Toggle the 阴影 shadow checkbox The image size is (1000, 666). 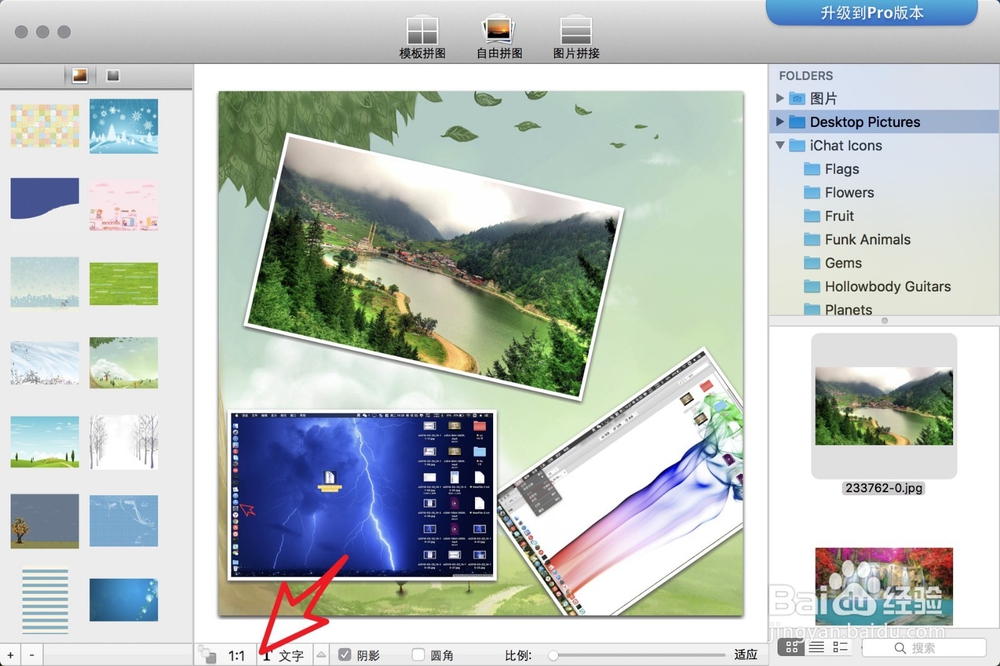coord(345,655)
